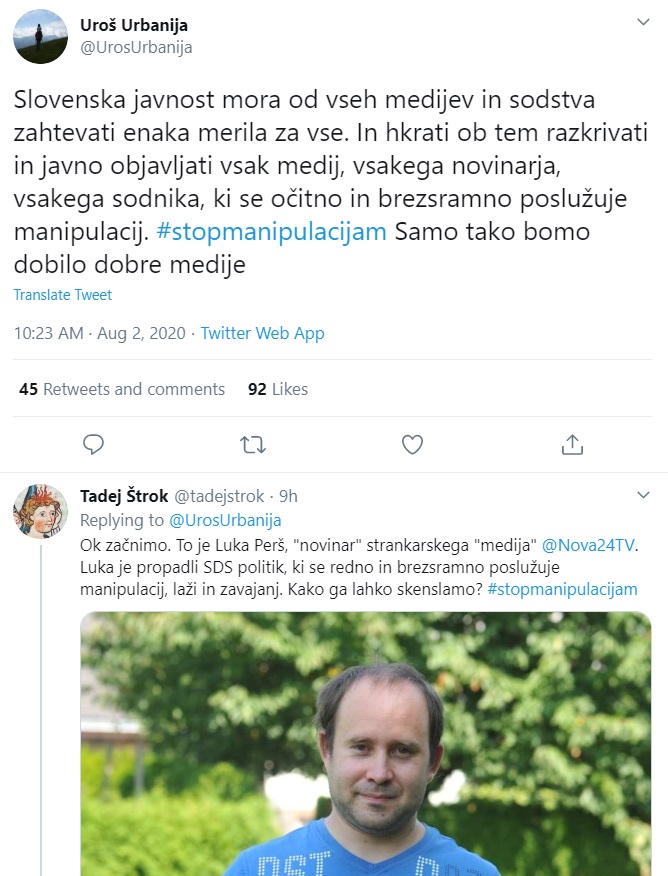
Task: Open the @Nova24TV mention in the reply
Action: (589, 546)
